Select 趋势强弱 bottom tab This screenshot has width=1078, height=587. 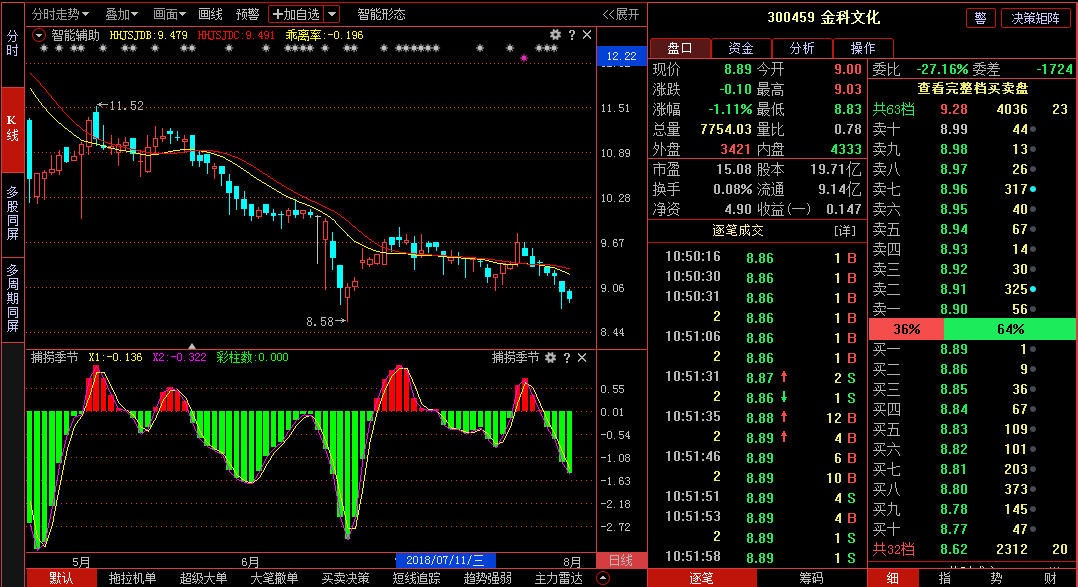click(x=487, y=578)
